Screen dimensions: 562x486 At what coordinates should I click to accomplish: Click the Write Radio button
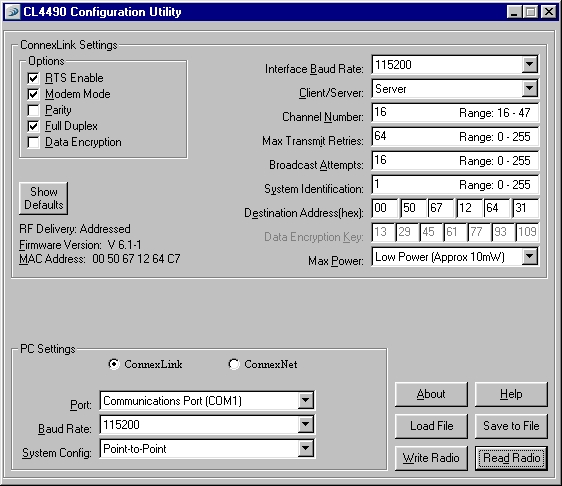431,458
